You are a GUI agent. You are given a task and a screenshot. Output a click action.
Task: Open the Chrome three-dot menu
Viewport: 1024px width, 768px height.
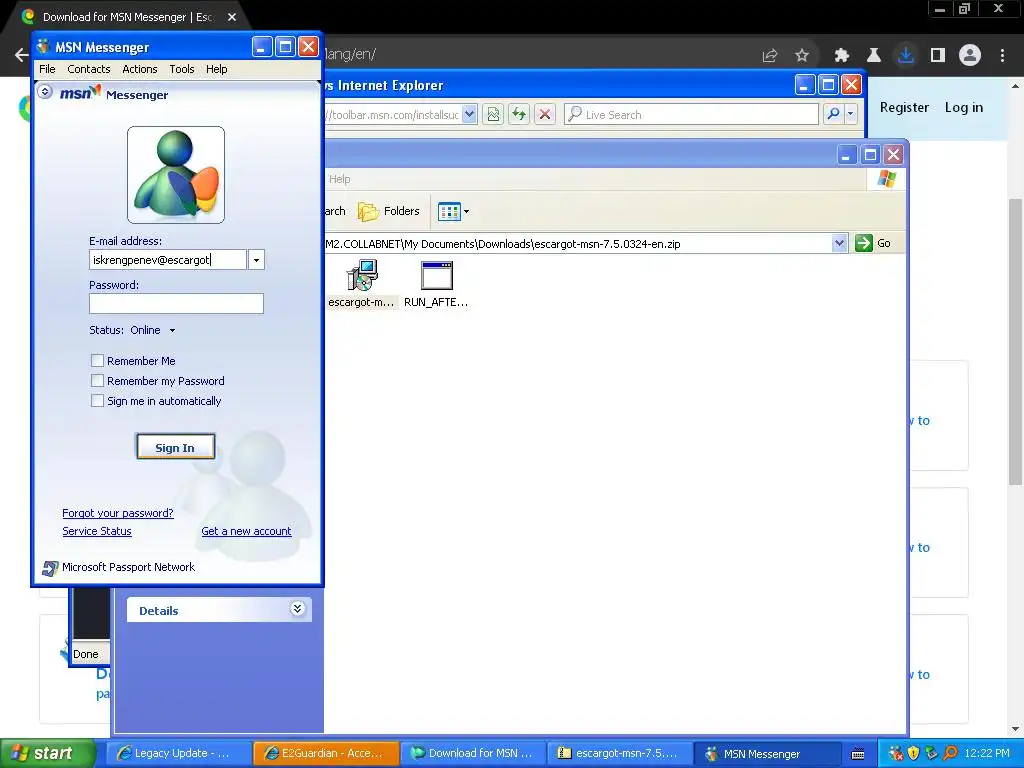(x=1002, y=56)
